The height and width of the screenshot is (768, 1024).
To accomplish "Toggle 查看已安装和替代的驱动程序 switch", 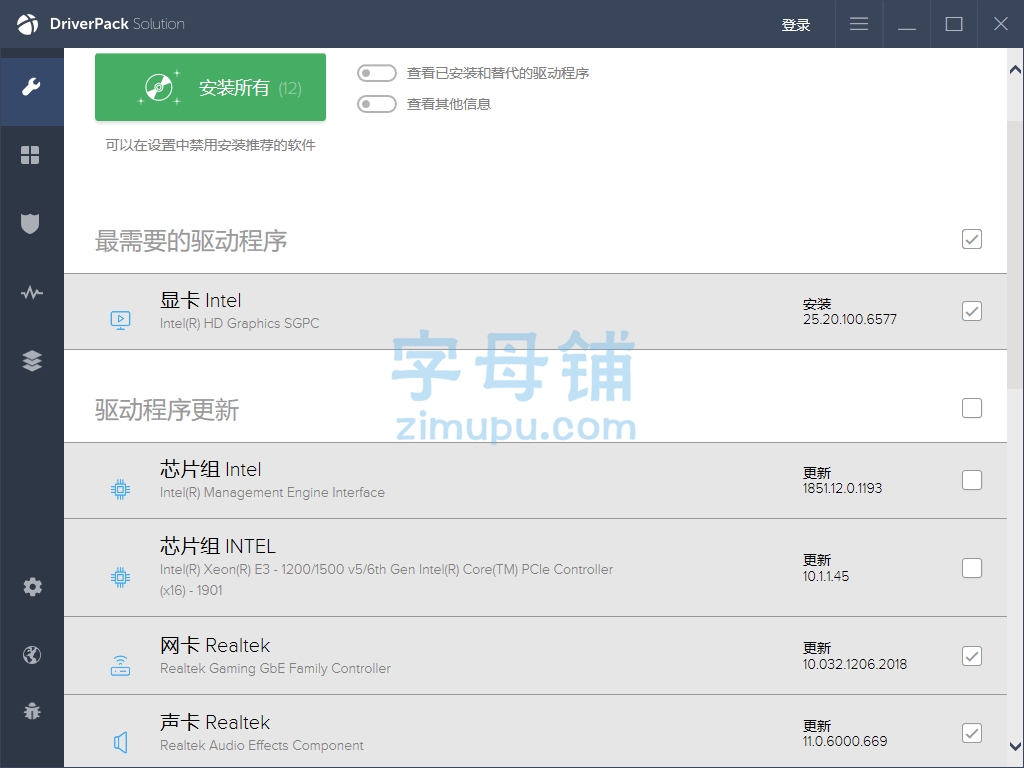I will pyautogui.click(x=377, y=73).
